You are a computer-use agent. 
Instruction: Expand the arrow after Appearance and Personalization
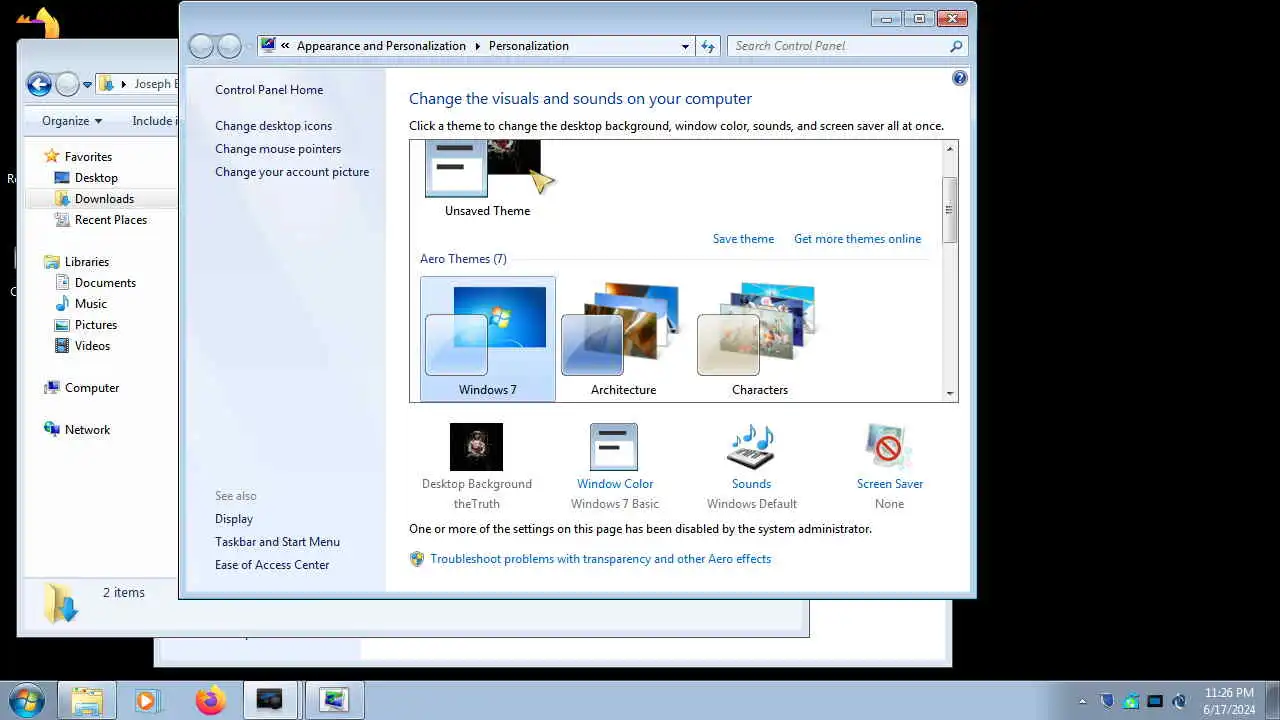[x=477, y=46]
